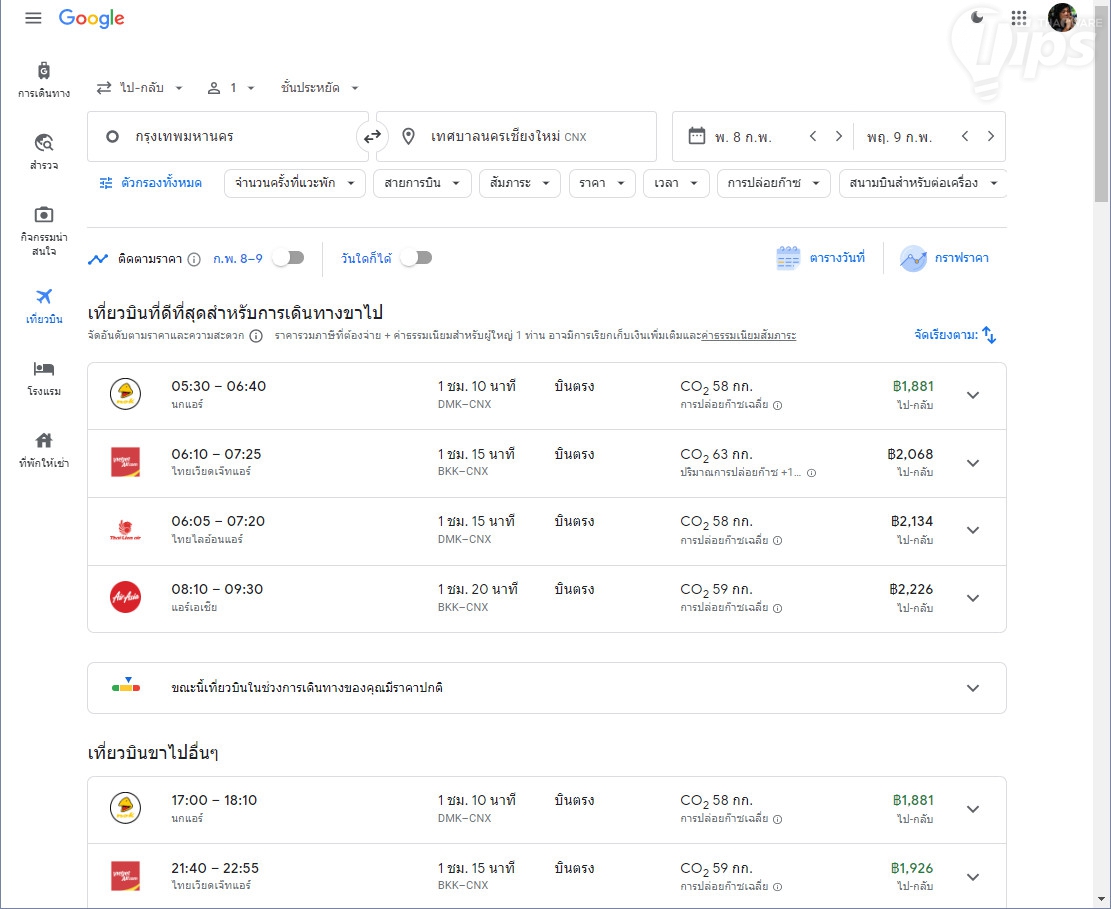The height and width of the screenshot is (909, 1111).
Task: Open the price graph icon
Action: point(913,259)
